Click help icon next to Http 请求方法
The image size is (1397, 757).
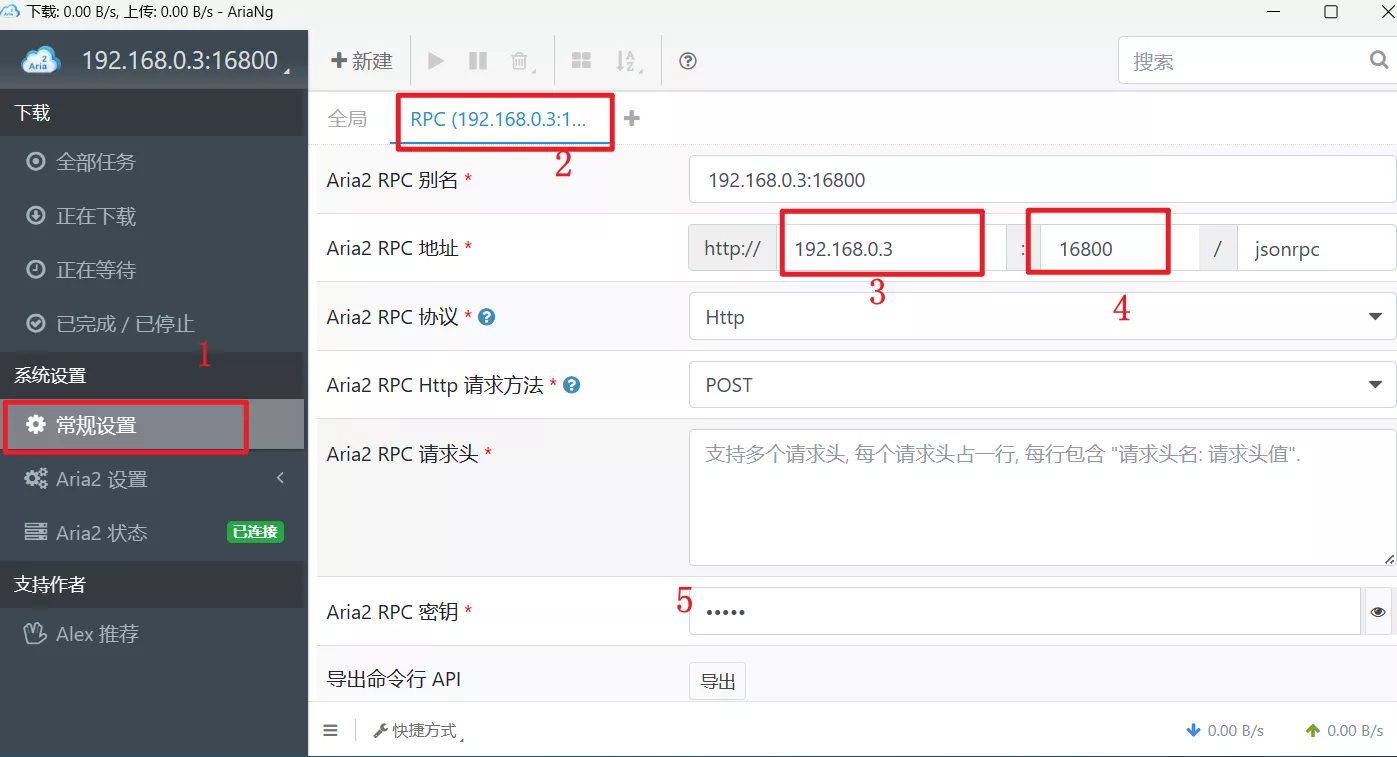(x=572, y=385)
